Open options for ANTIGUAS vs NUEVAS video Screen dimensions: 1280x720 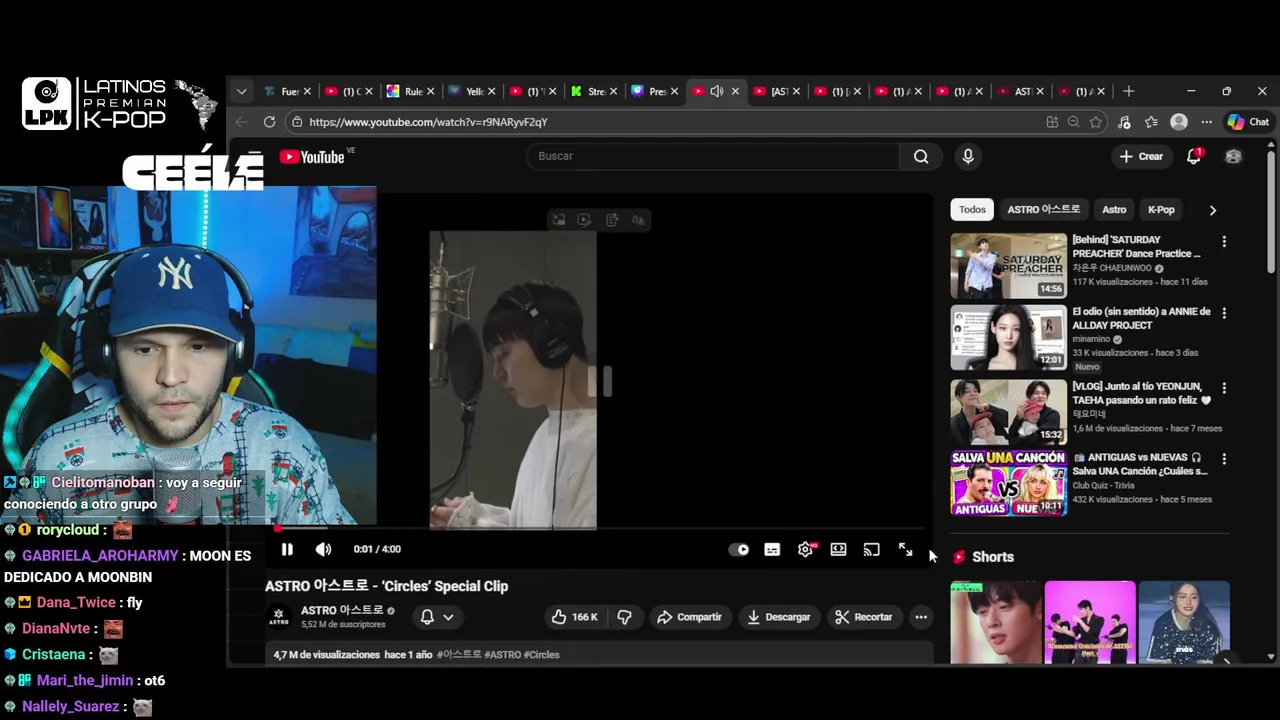click(x=1224, y=459)
